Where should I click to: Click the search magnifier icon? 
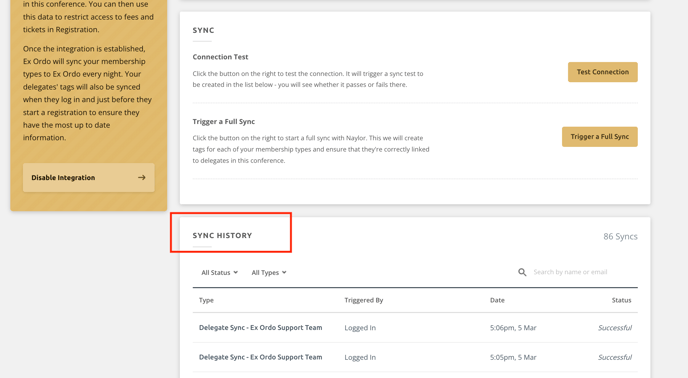tap(522, 272)
